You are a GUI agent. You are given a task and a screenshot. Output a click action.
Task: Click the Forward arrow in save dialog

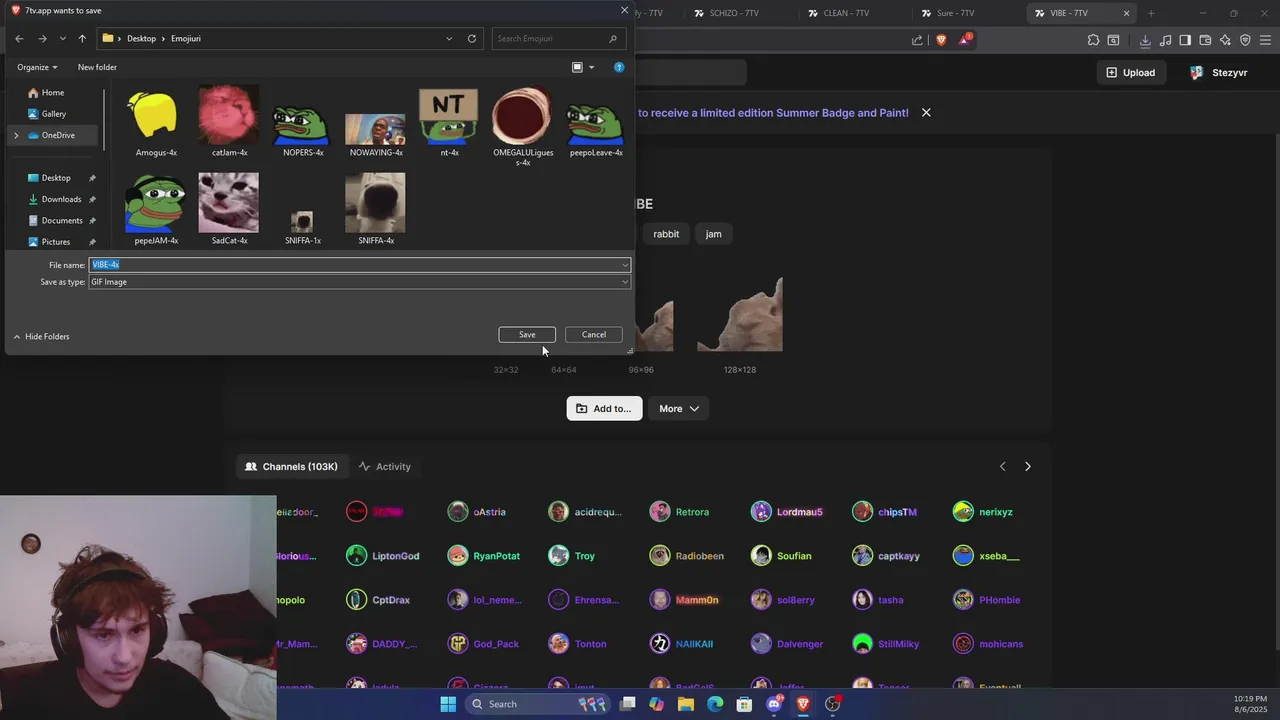(42, 38)
